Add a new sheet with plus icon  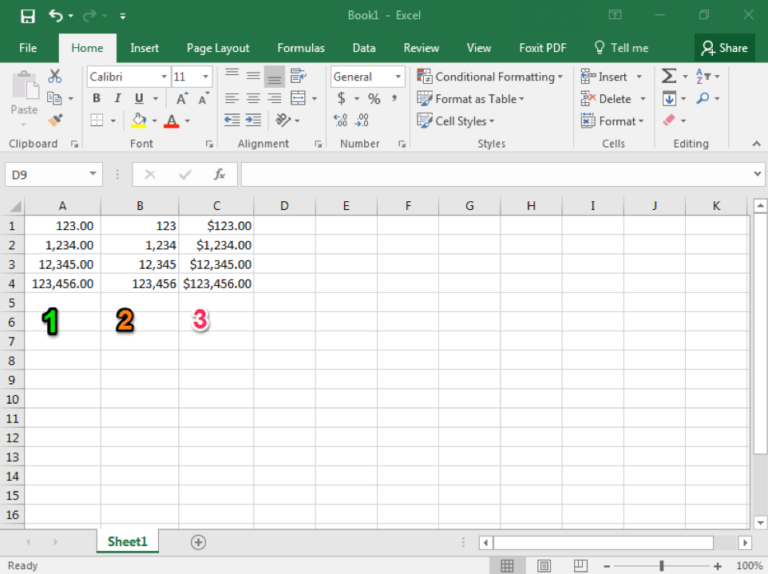pyautogui.click(x=198, y=542)
